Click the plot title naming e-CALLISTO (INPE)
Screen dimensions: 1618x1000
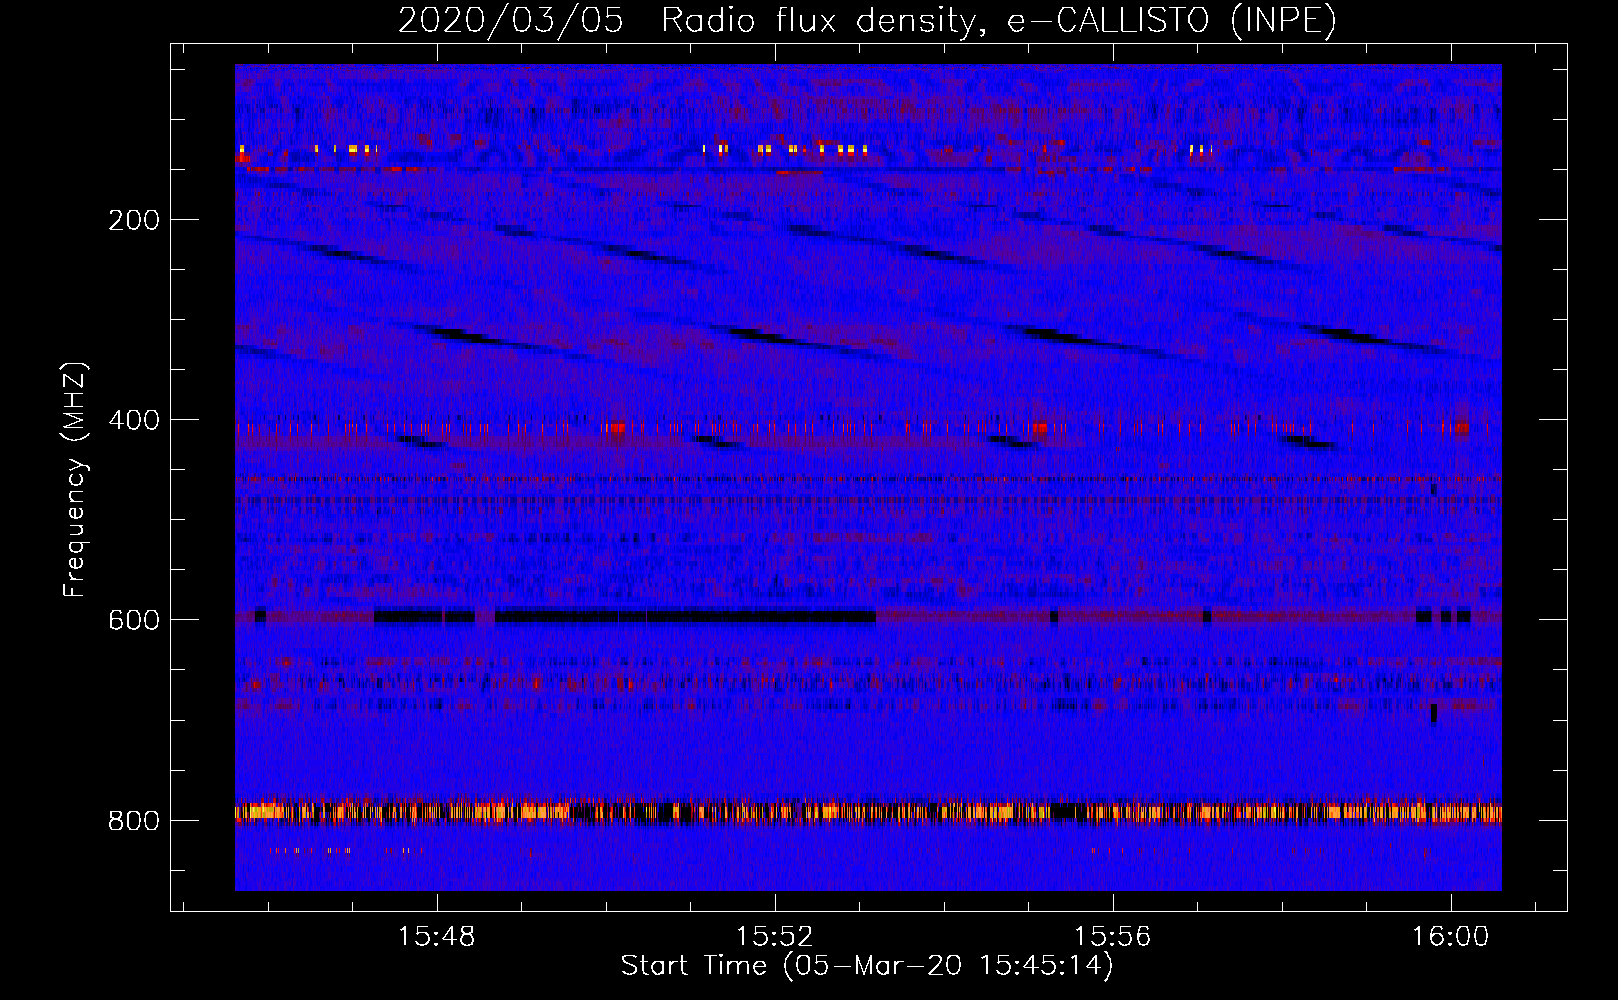tap(867, 20)
